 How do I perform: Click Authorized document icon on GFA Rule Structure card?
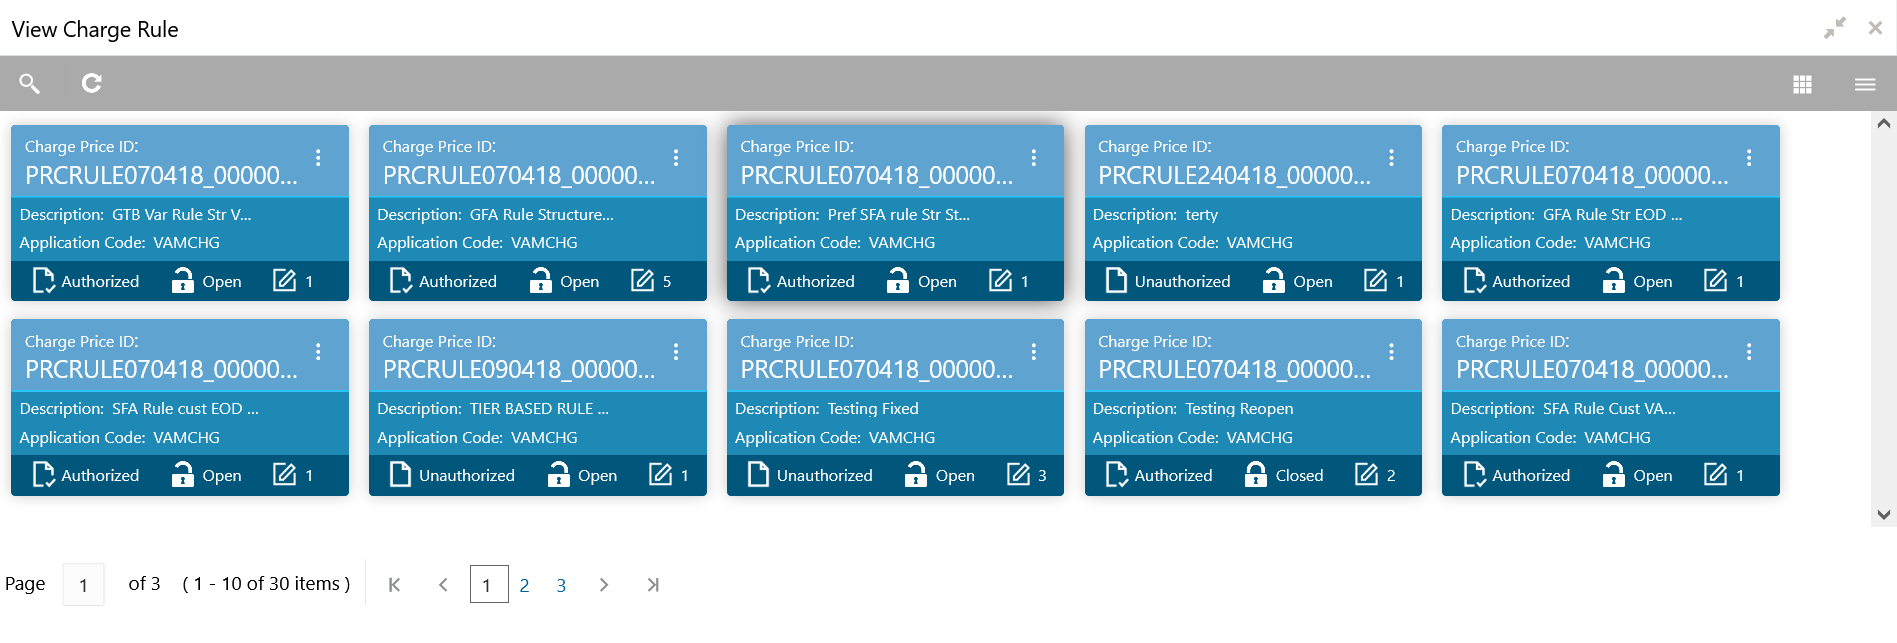(401, 281)
